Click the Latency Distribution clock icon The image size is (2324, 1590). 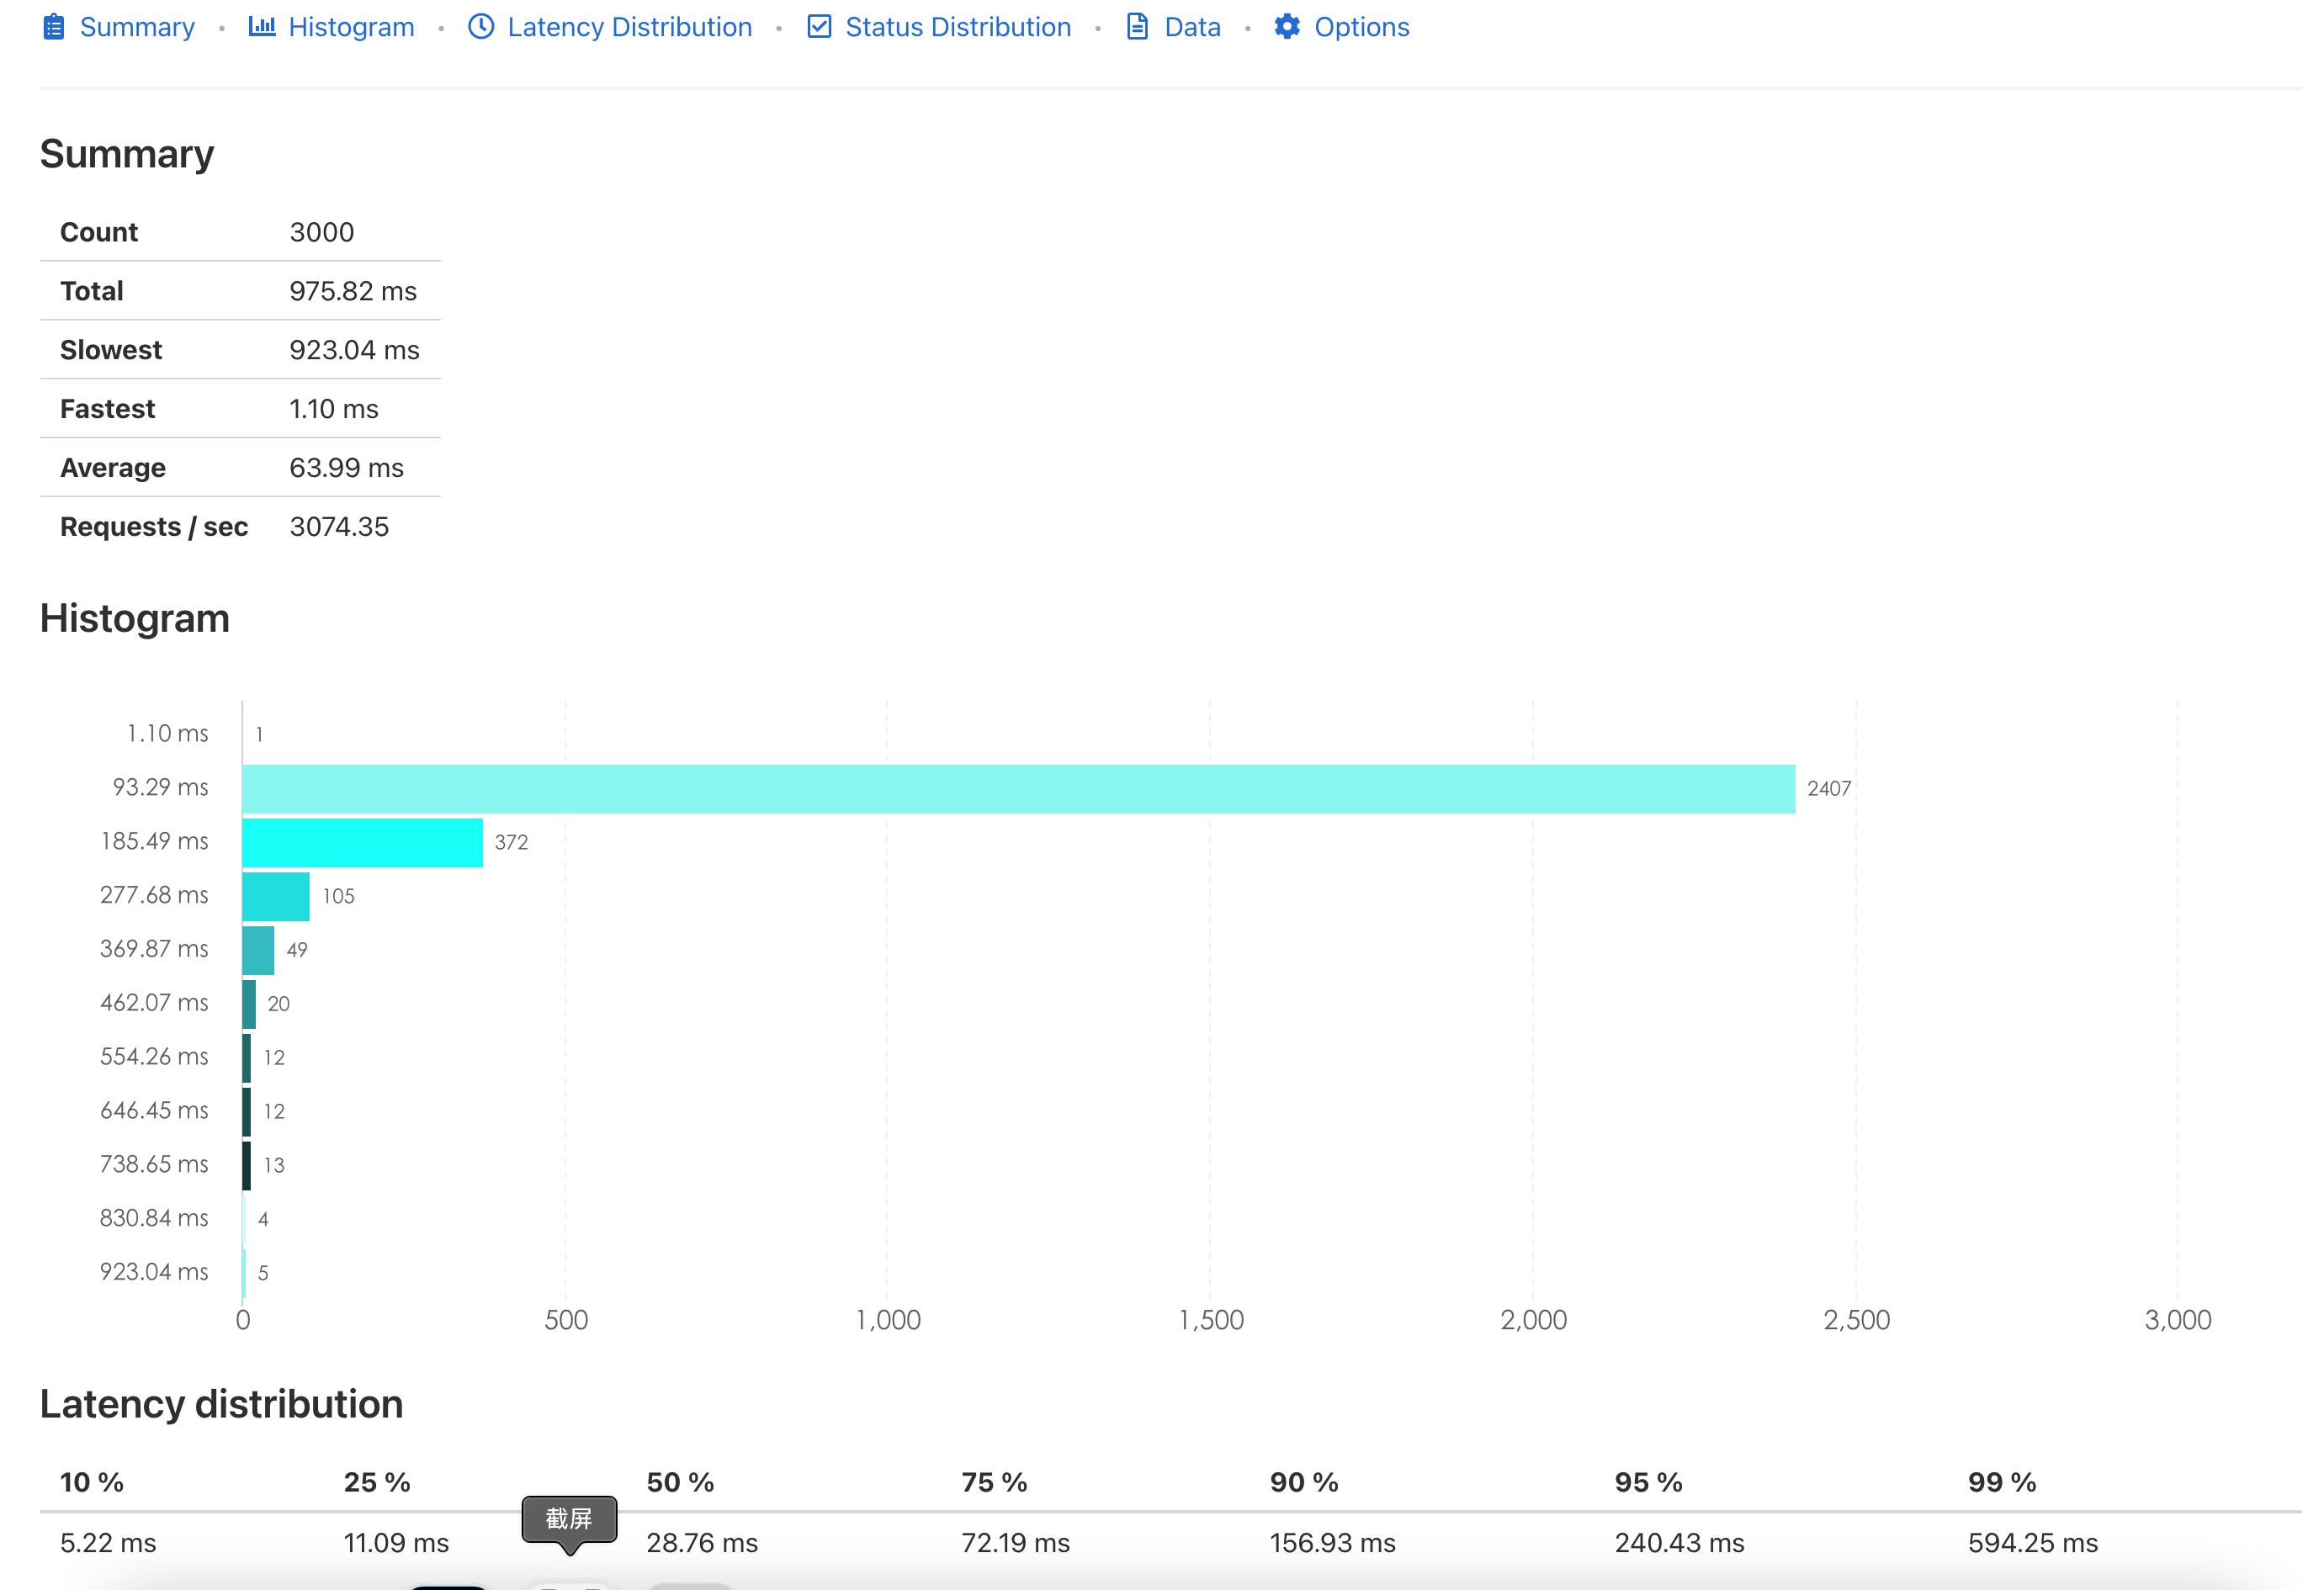click(x=481, y=27)
